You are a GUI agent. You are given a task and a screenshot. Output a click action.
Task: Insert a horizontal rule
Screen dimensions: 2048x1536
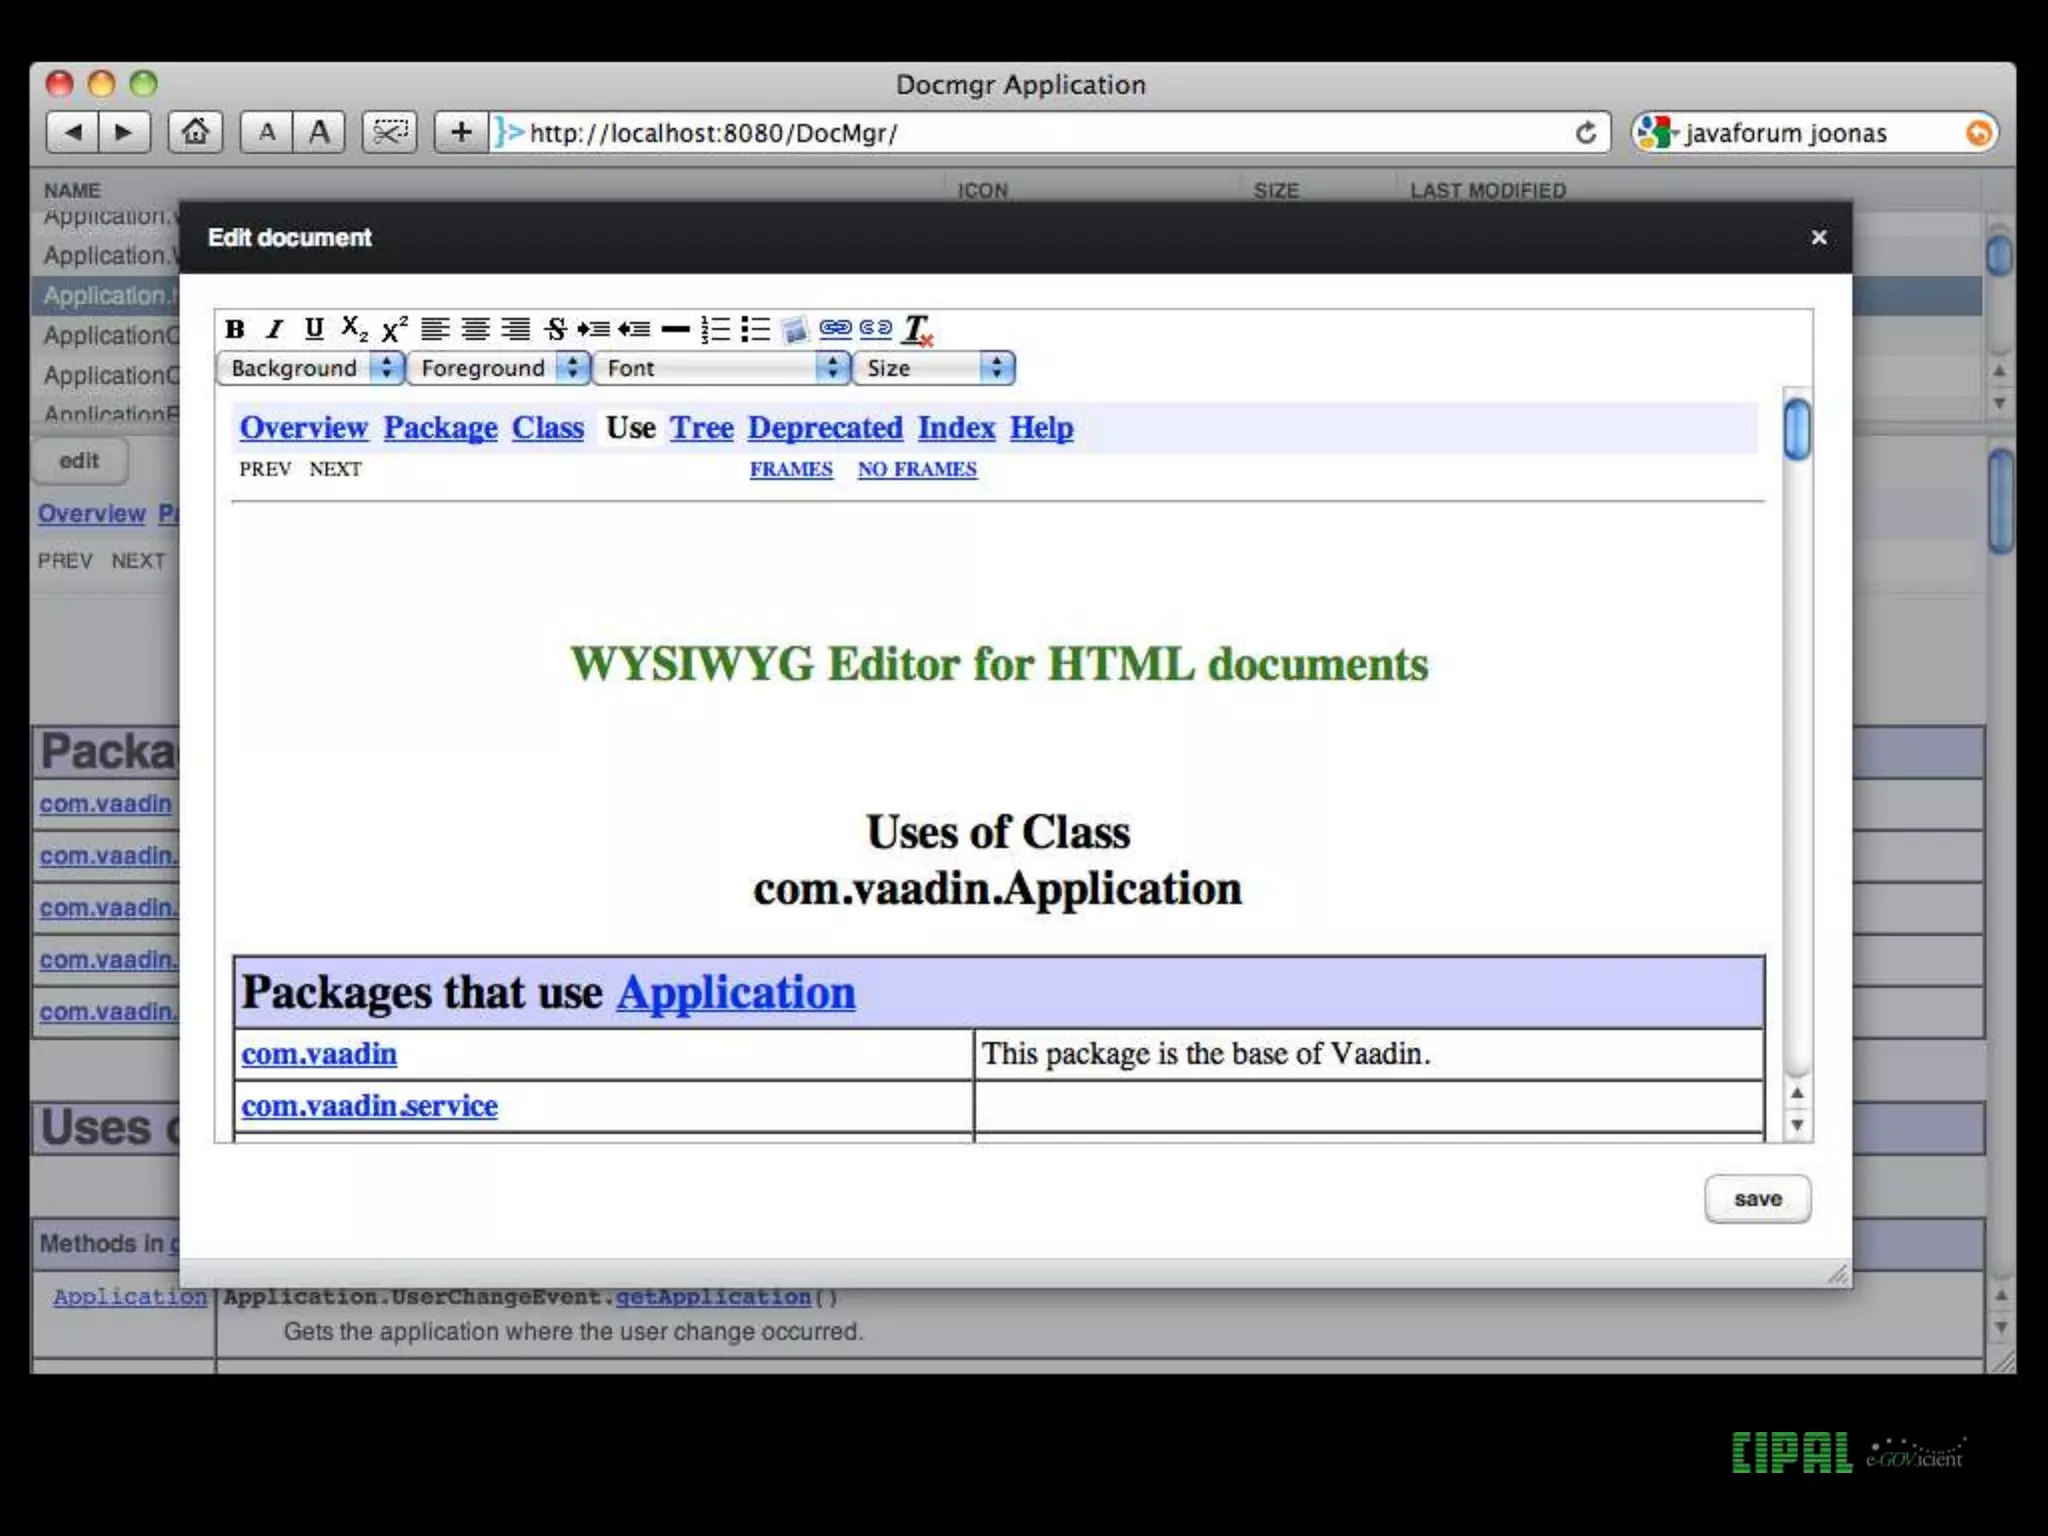tap(676, 329)
